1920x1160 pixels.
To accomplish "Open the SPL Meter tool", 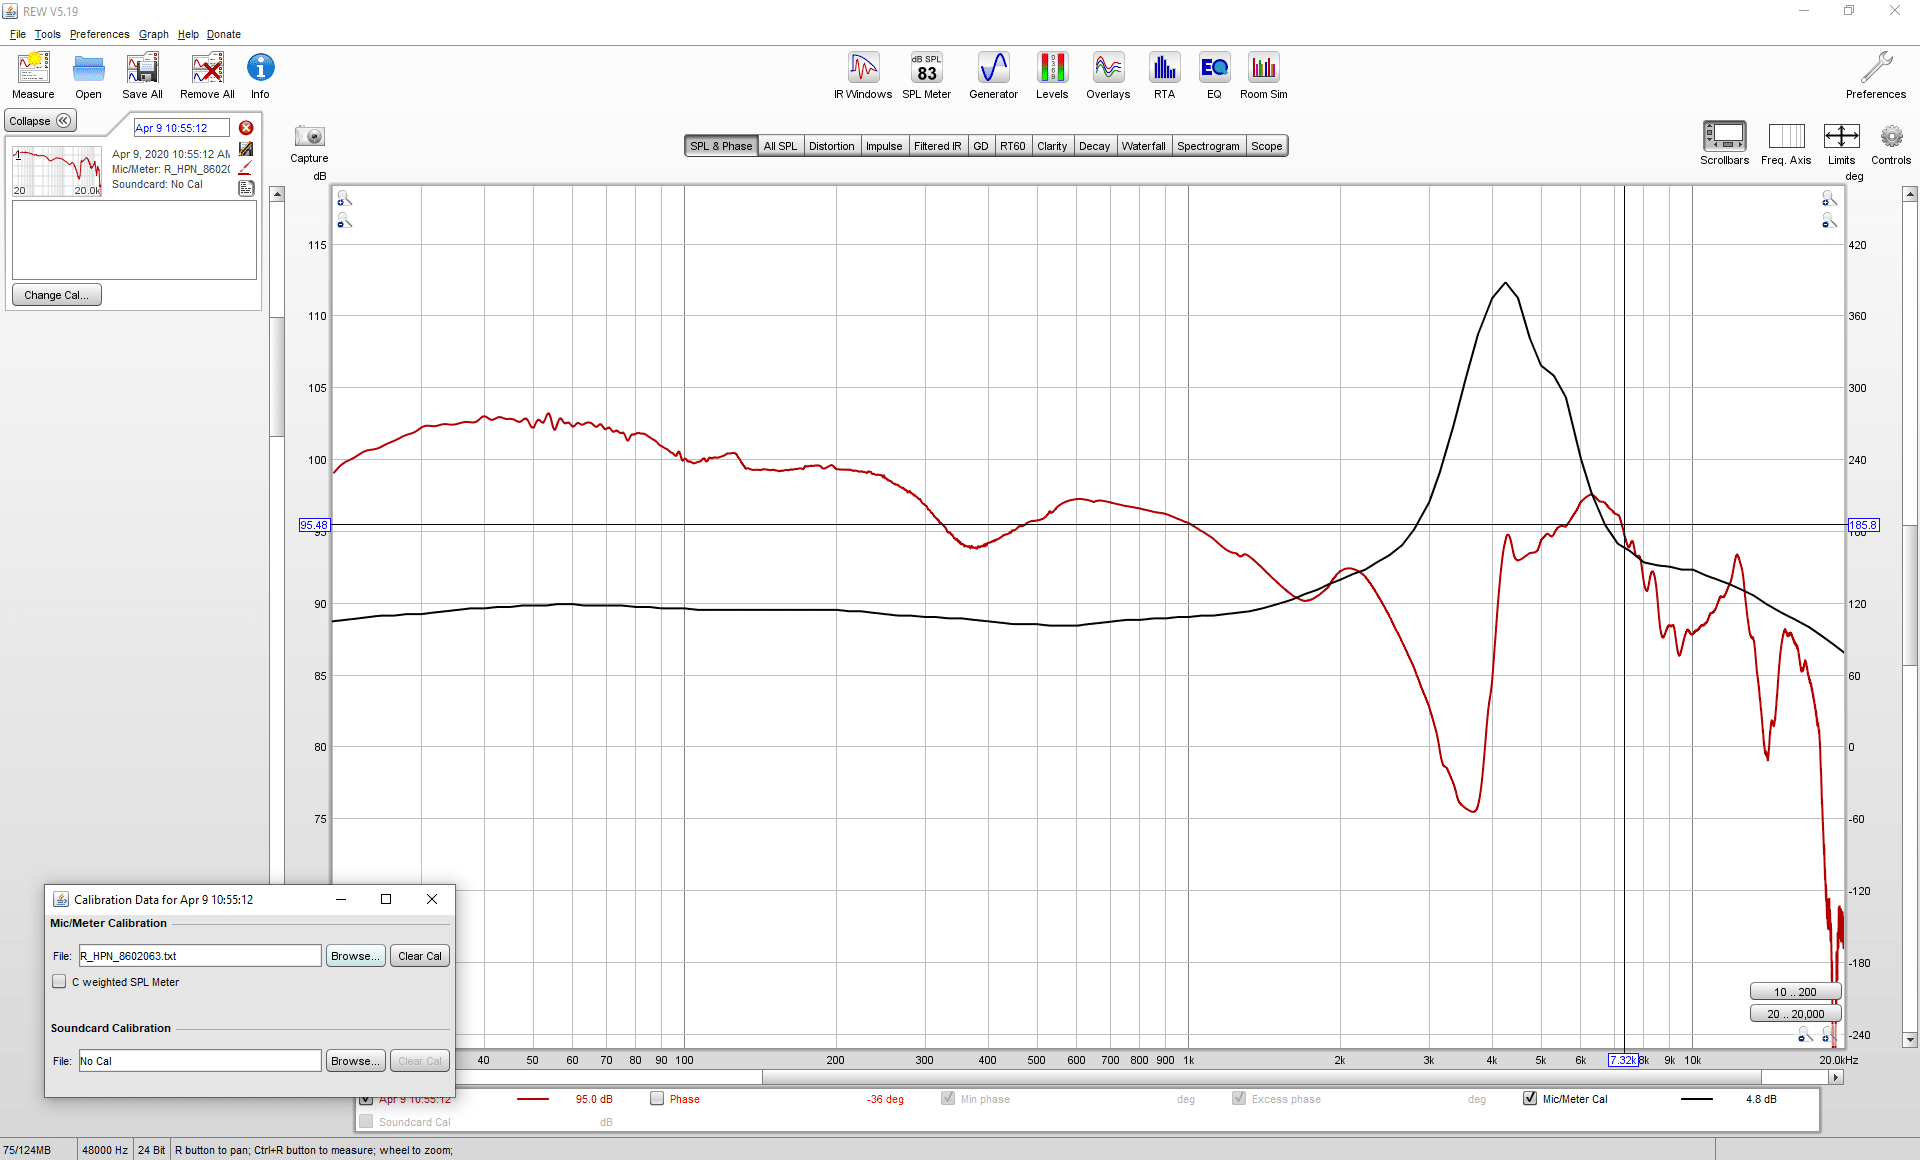I will tap(926, 76).
